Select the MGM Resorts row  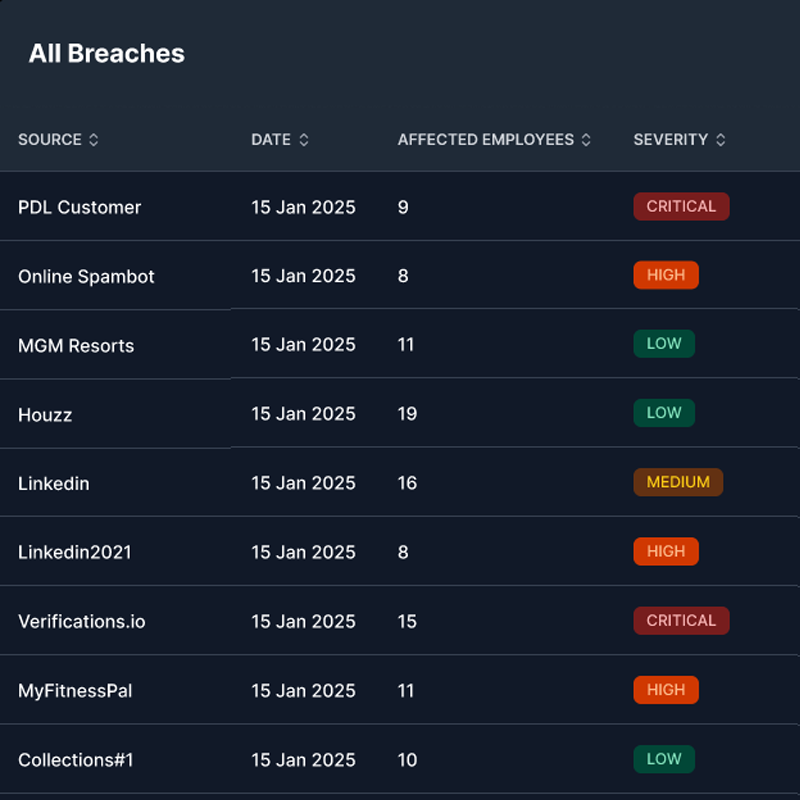pyautogui.click(x=76, y=345)
